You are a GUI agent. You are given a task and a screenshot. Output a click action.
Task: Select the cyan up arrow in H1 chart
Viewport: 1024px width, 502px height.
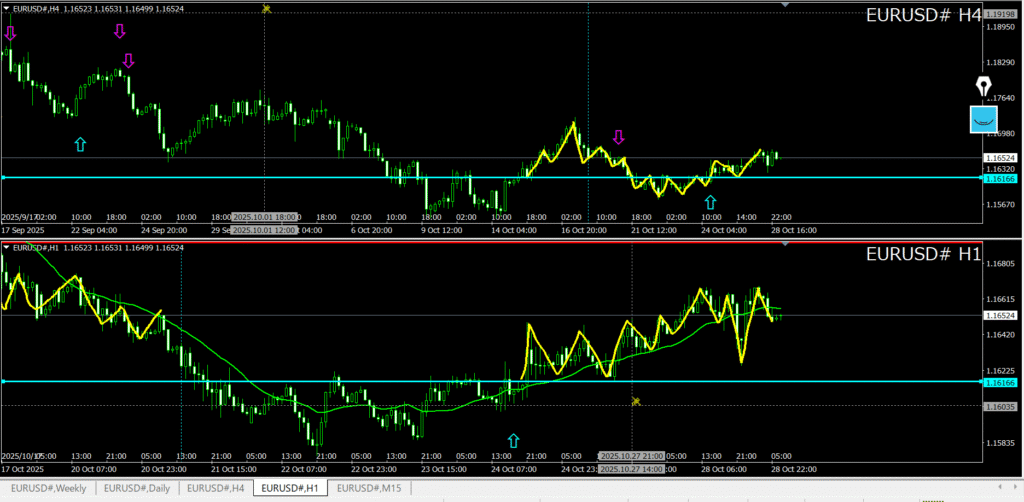tap(514, 440)
